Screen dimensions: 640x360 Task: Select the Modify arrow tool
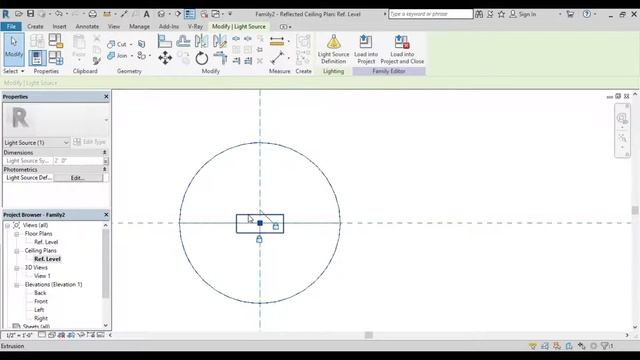(x=14, y=49)
